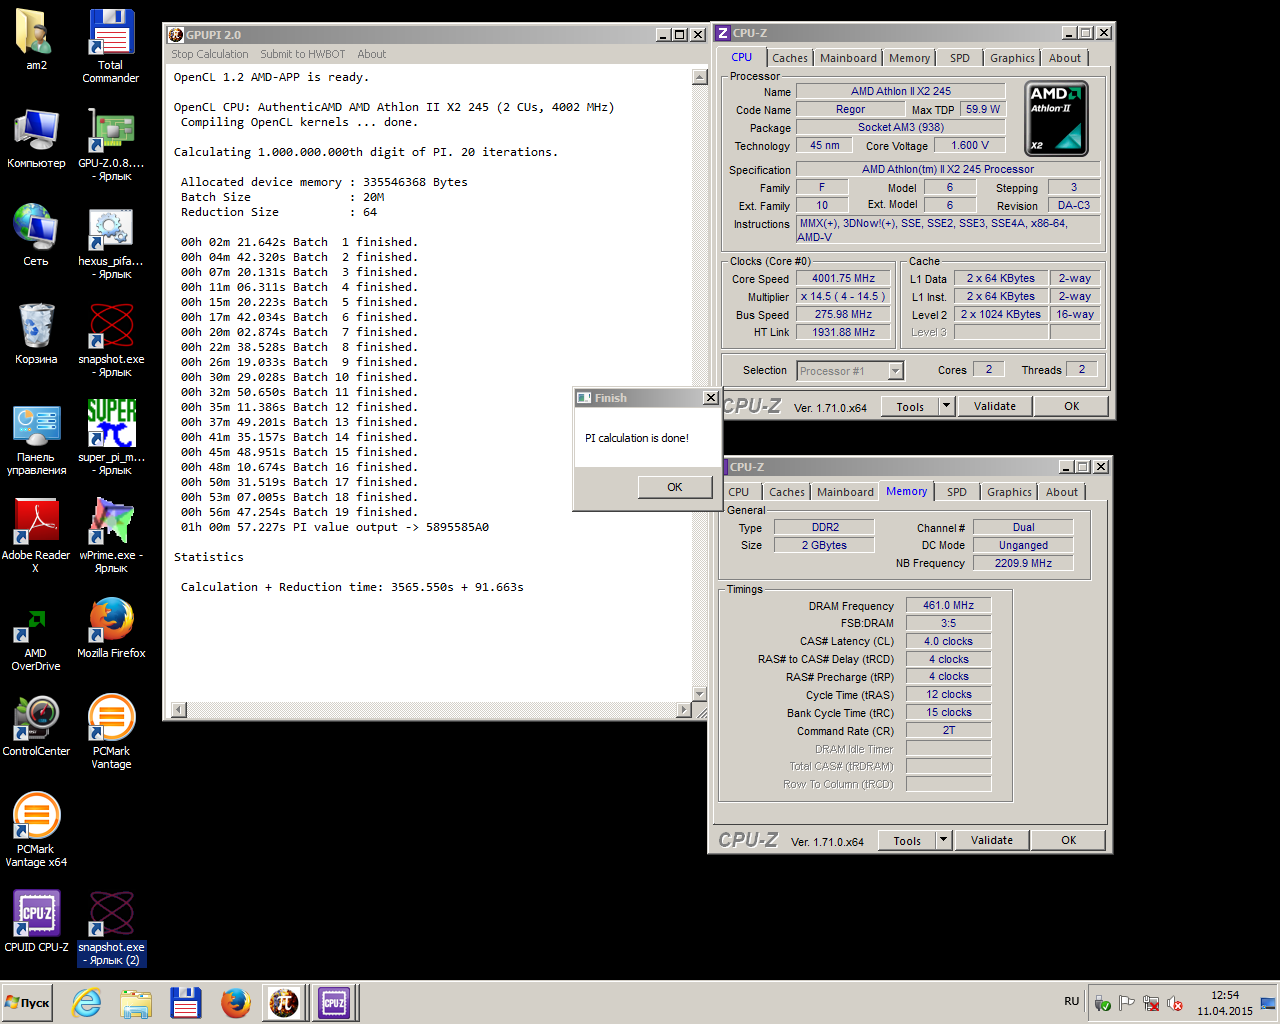Switch to Mainboard tab in upper CPU-Z
The image size is (1280, 1024).
pyautogui.click(x=848, y=58)
